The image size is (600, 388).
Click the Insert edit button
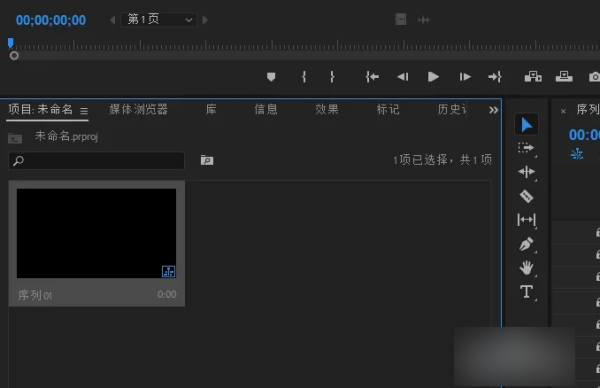point(533,77)
